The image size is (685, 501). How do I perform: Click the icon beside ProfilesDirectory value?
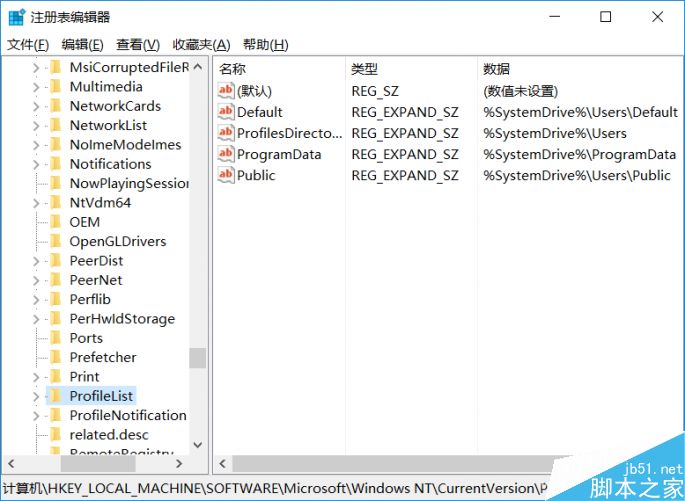click(225, 133)
